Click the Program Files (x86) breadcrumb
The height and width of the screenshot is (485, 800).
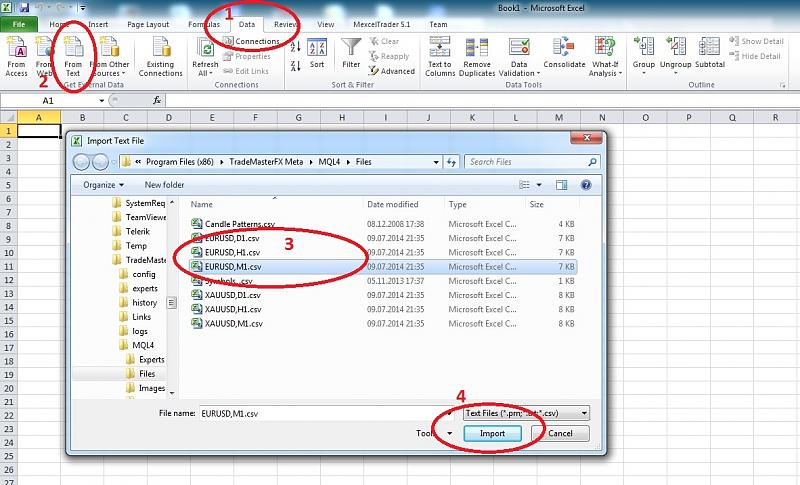coord(180,162)
